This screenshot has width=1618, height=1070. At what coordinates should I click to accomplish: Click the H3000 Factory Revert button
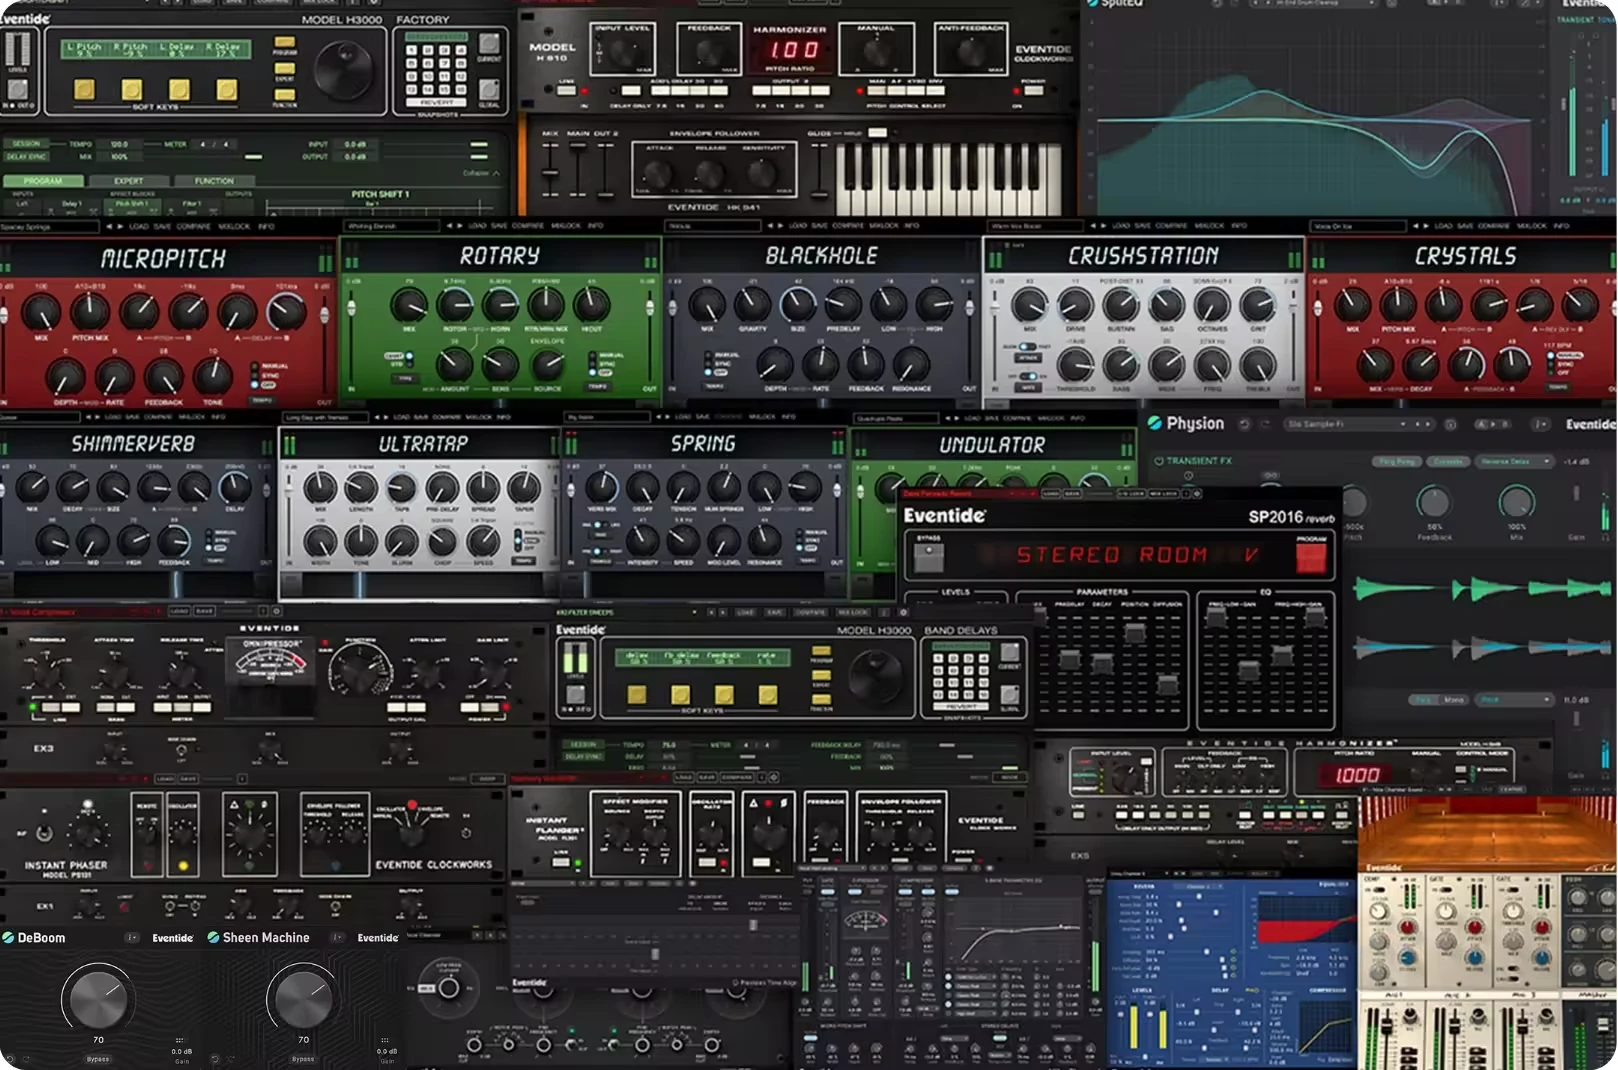coord(437,102)
